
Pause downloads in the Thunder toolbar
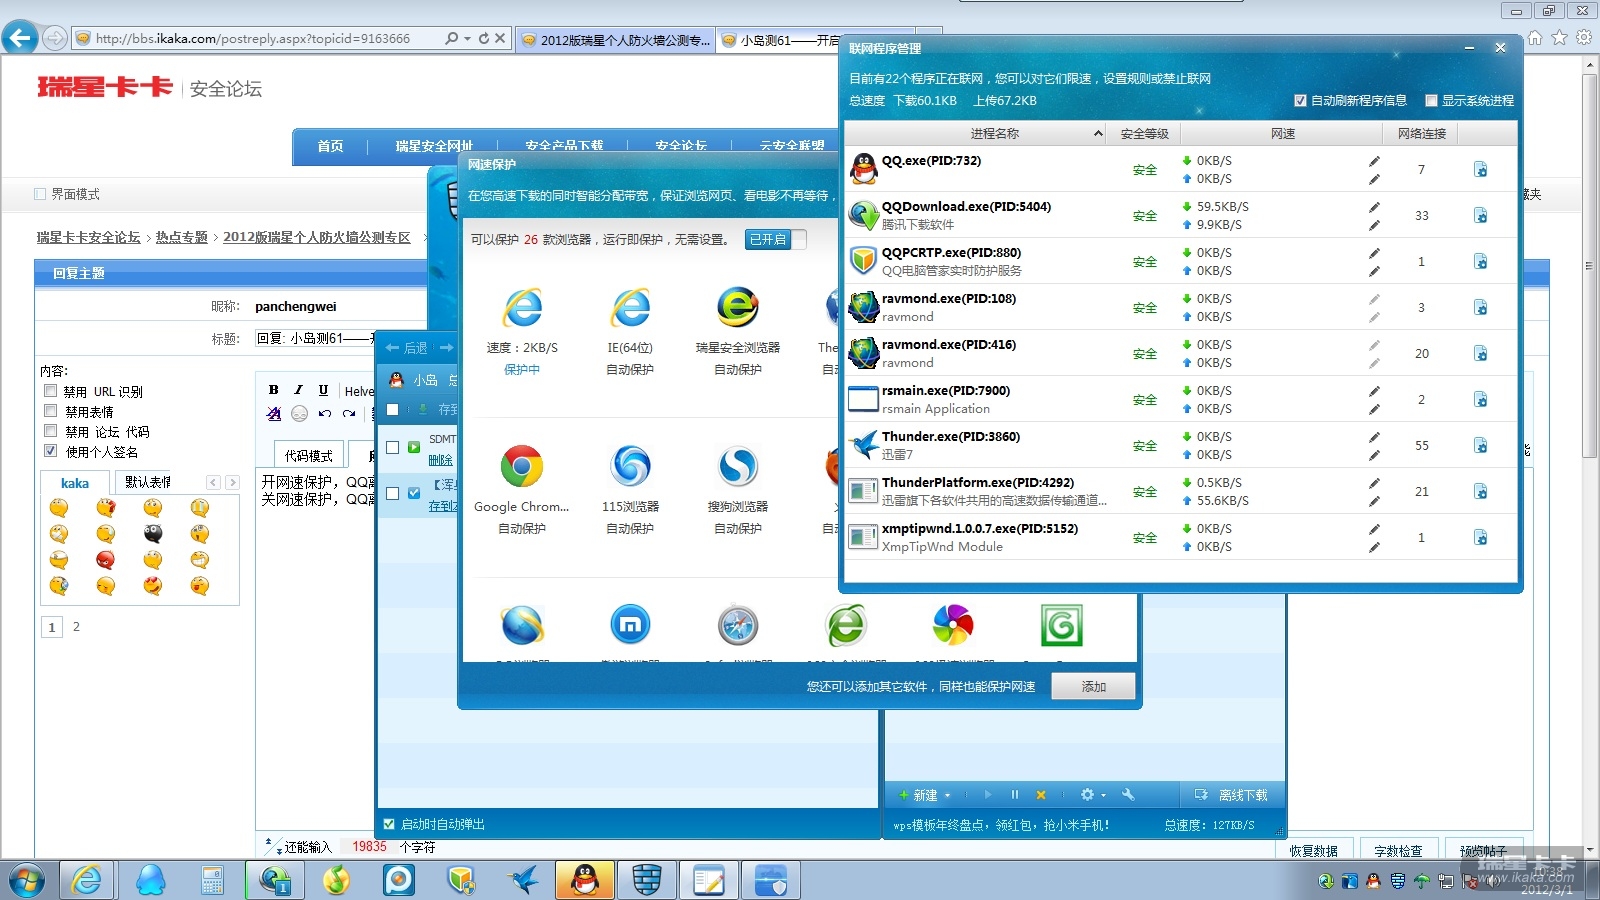pyautogui.click(x=1014, y=795)
